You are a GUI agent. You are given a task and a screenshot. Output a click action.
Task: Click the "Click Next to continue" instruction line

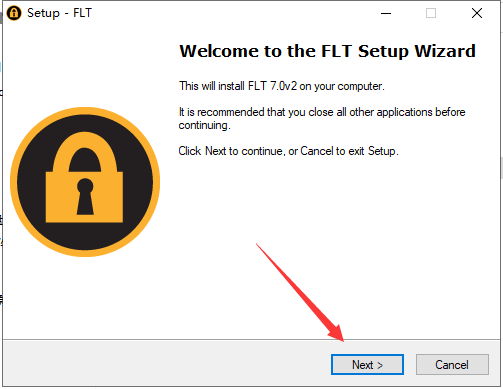coord(288,151)
